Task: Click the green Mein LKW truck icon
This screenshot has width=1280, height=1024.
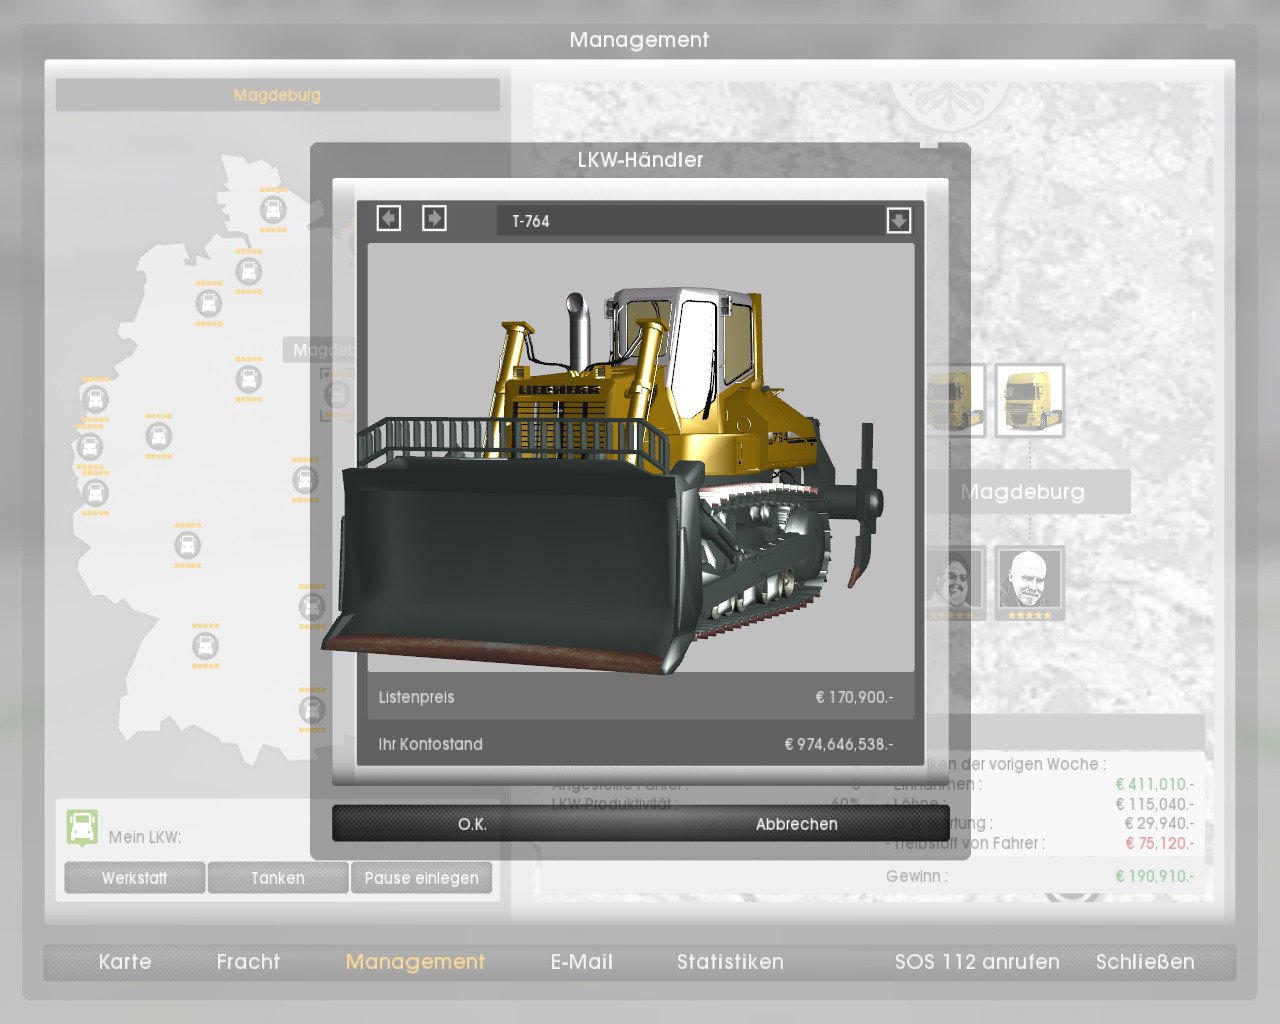Action: coord(82,828)
